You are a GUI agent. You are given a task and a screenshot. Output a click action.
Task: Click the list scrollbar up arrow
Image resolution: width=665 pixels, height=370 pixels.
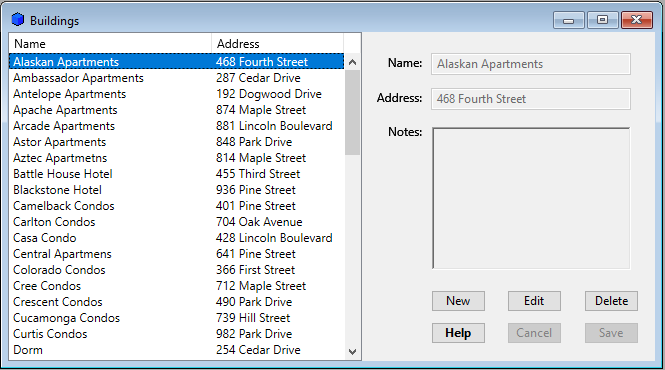pos(352,62)
